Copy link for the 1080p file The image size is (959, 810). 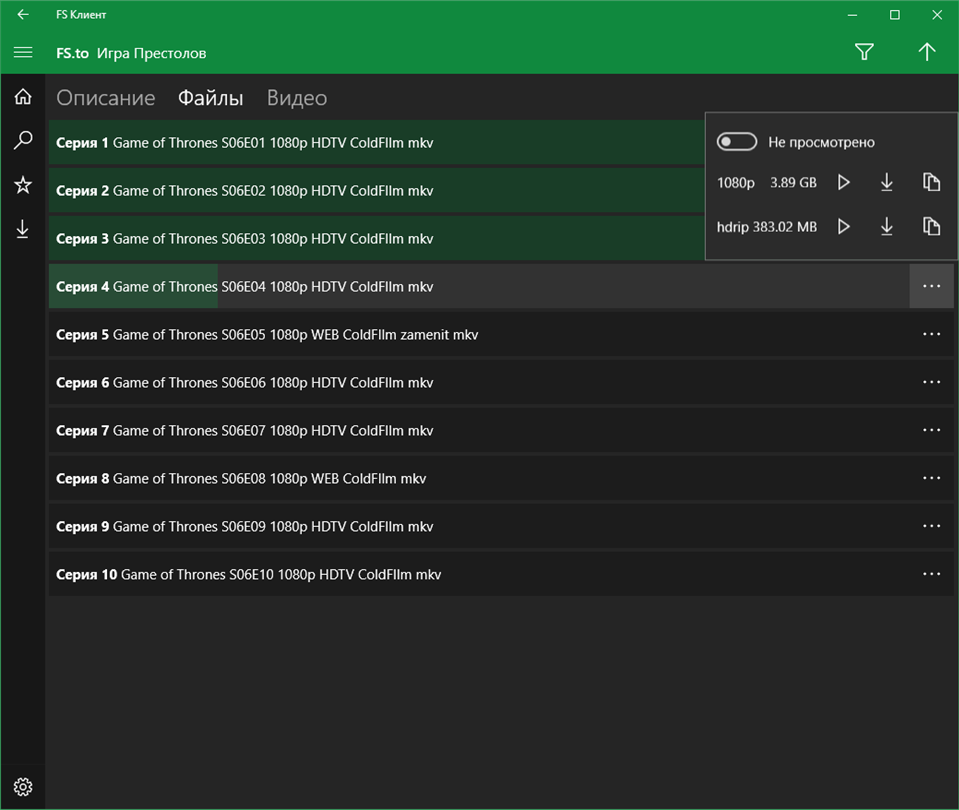pos(931,182)
